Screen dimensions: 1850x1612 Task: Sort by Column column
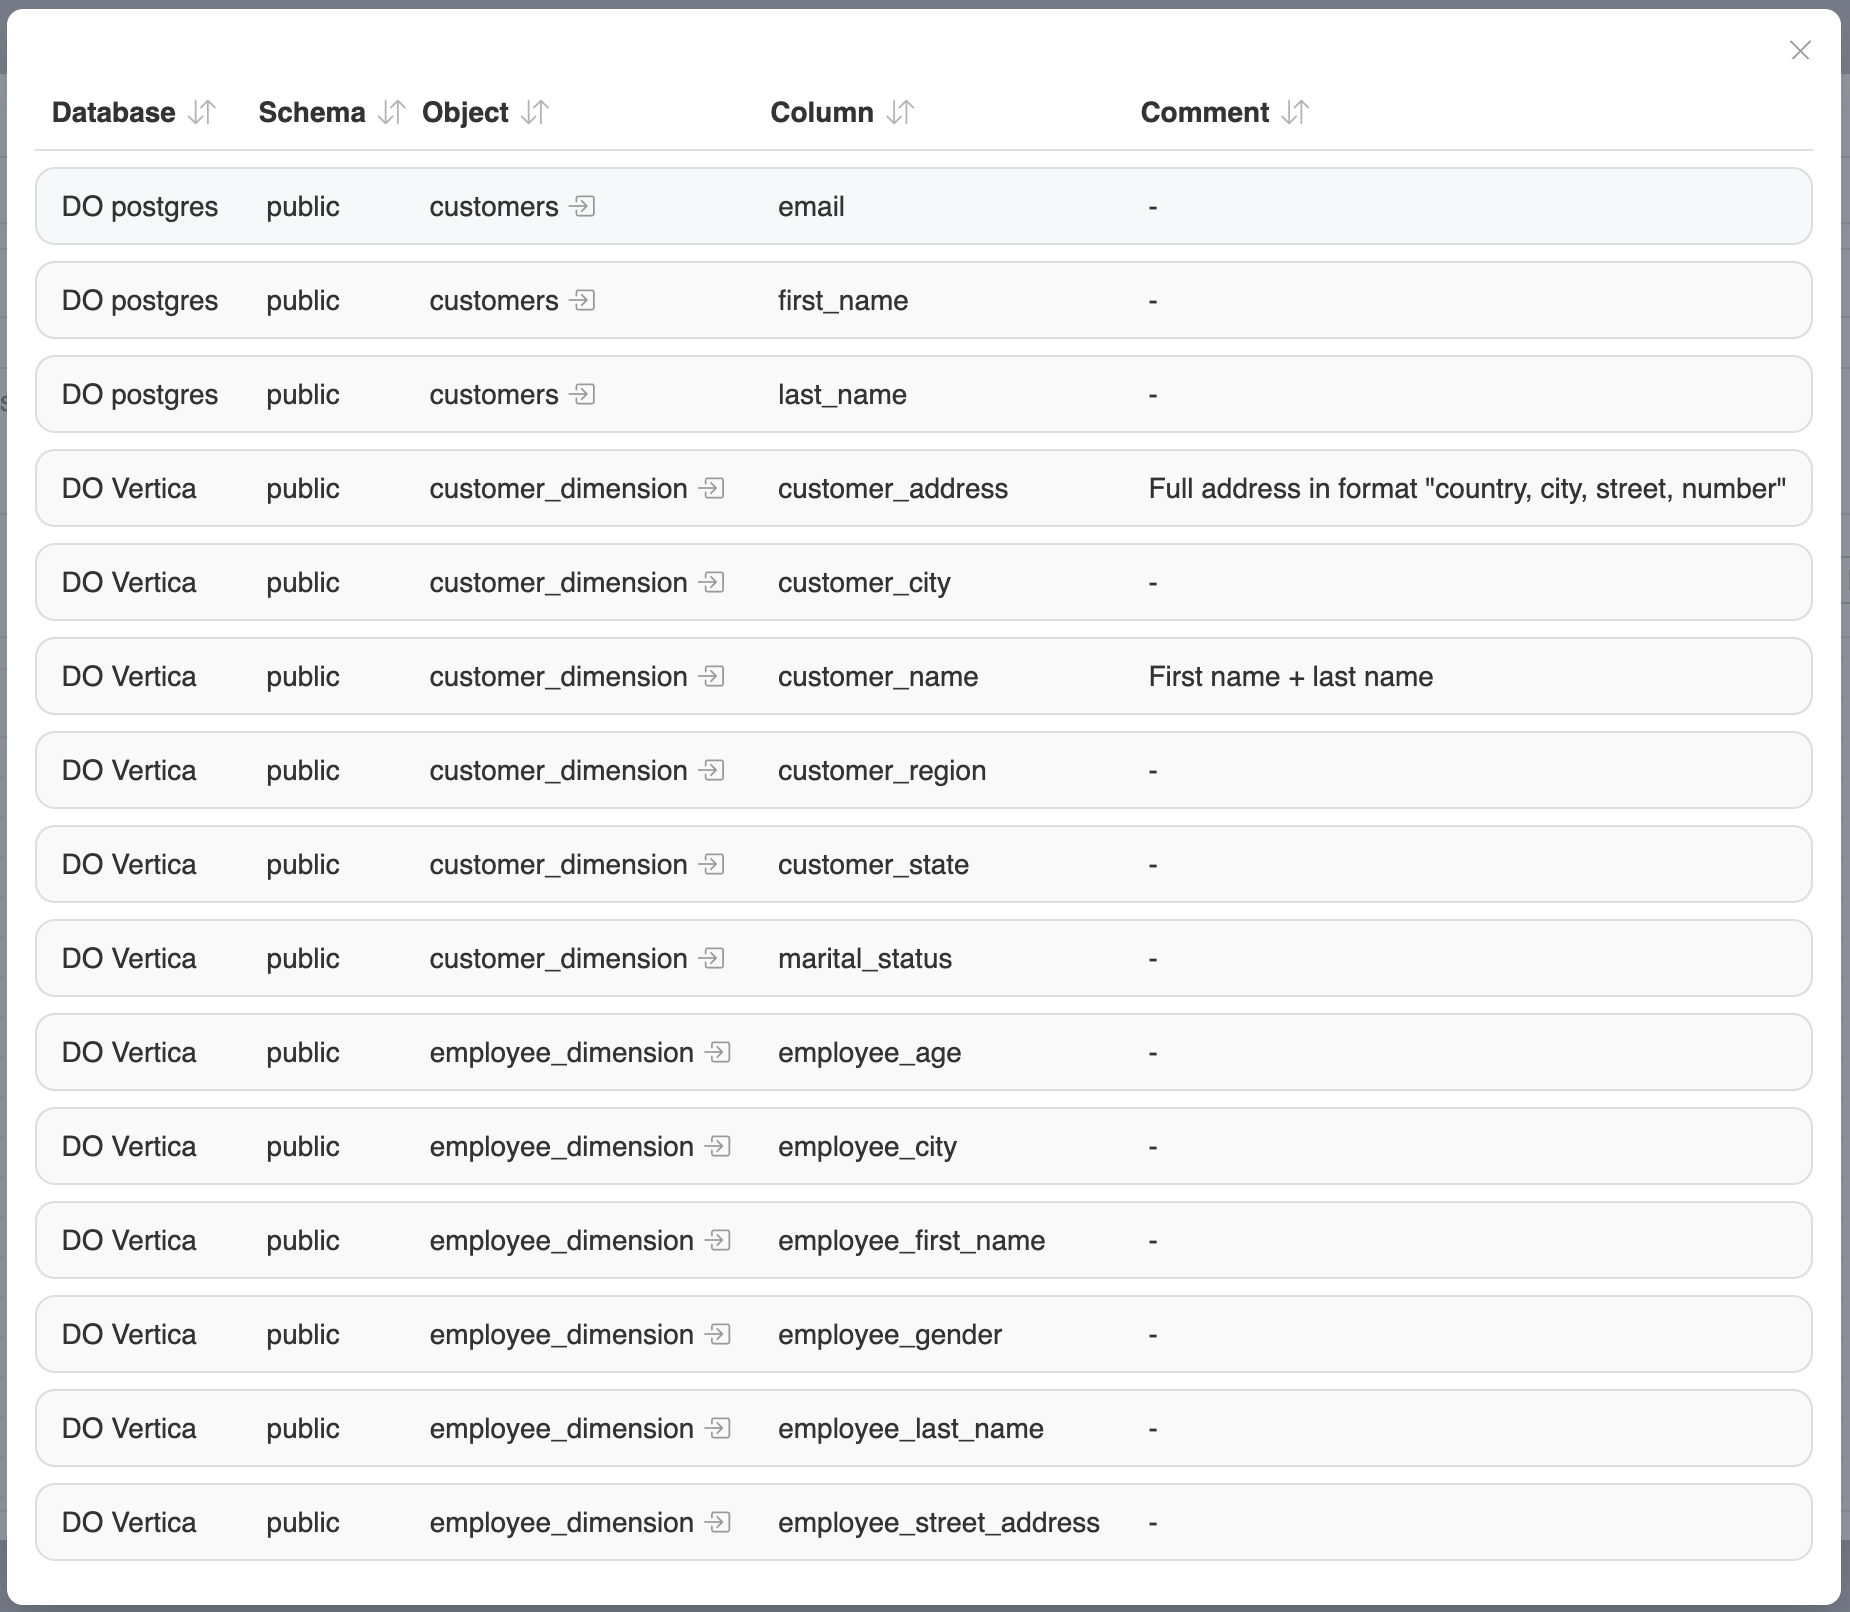coord(900,112)
